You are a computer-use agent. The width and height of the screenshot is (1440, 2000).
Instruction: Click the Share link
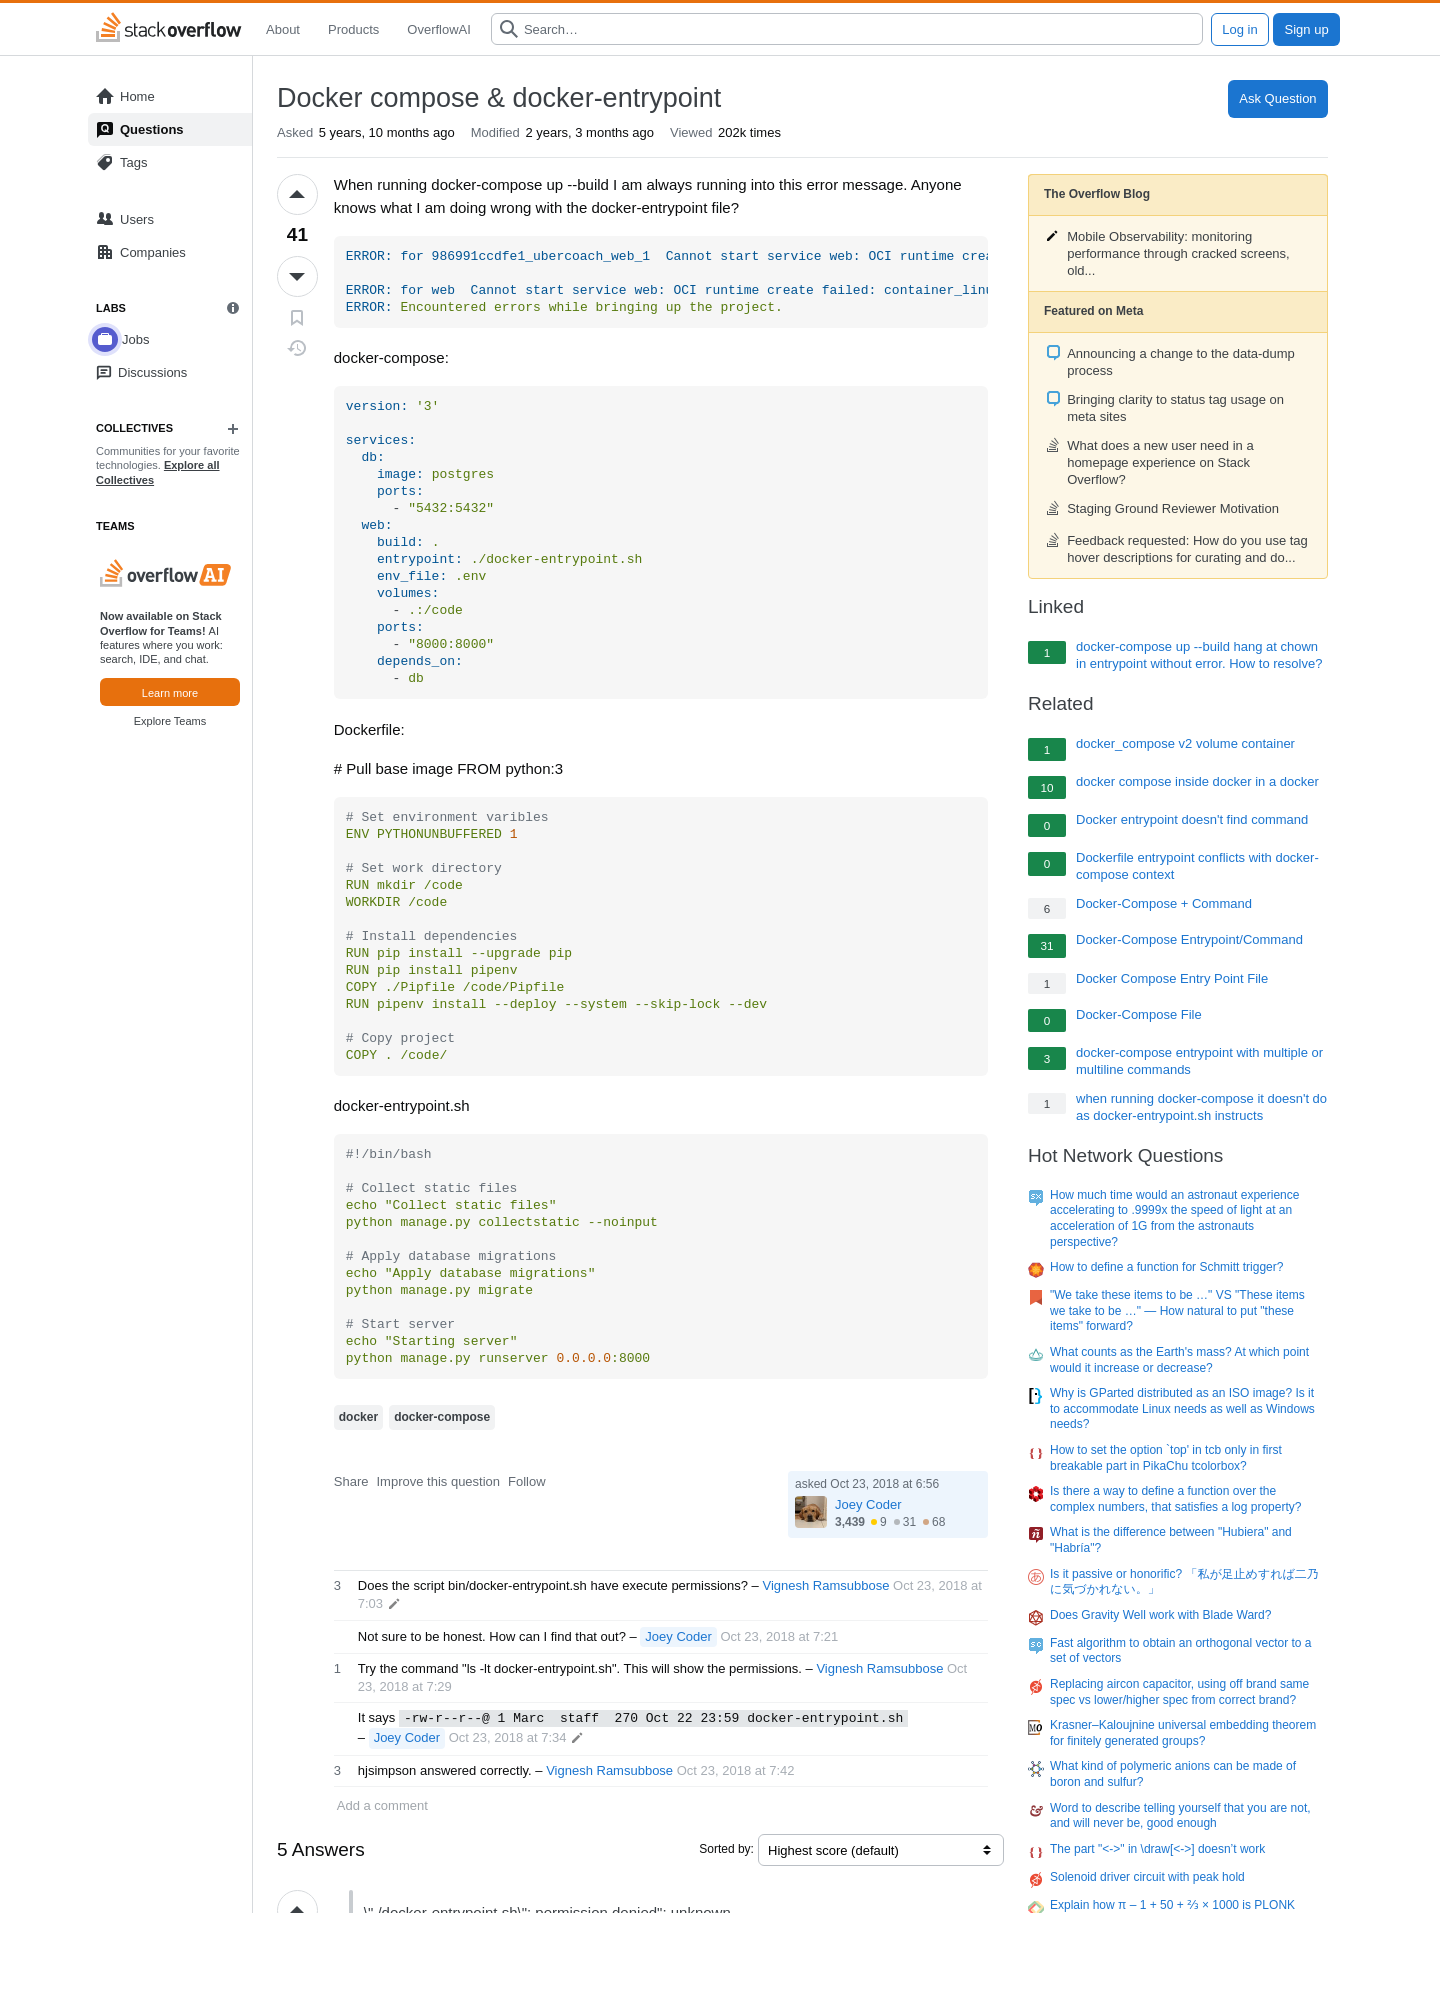351,1481
